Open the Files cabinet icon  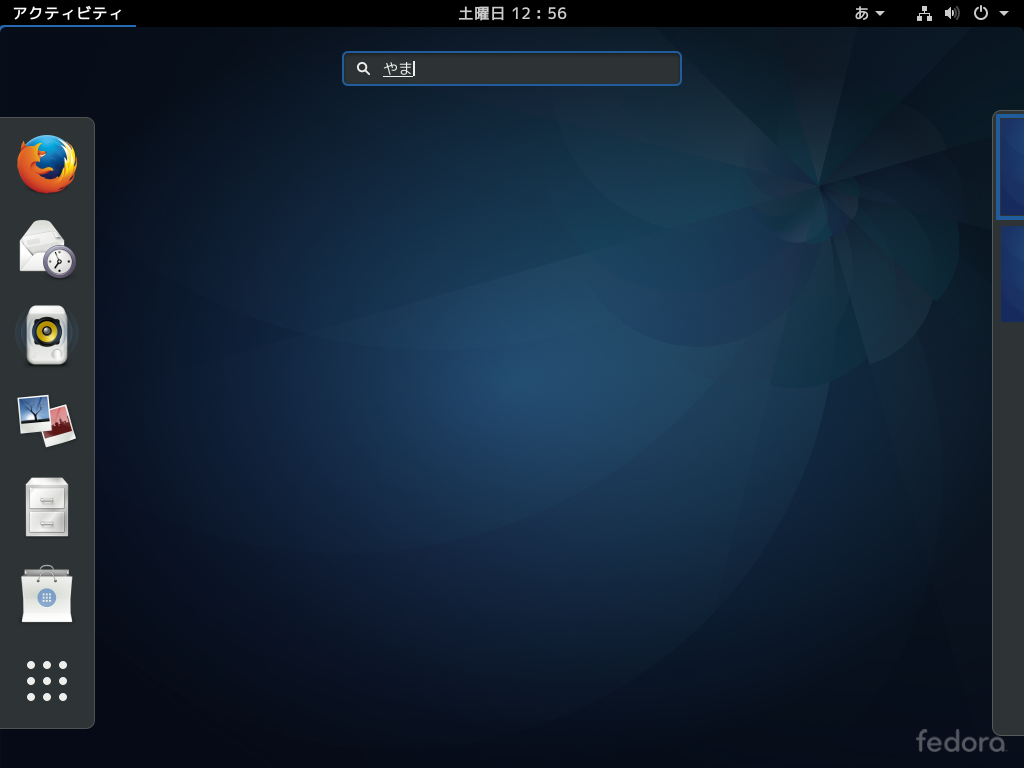tap(47, 507)
